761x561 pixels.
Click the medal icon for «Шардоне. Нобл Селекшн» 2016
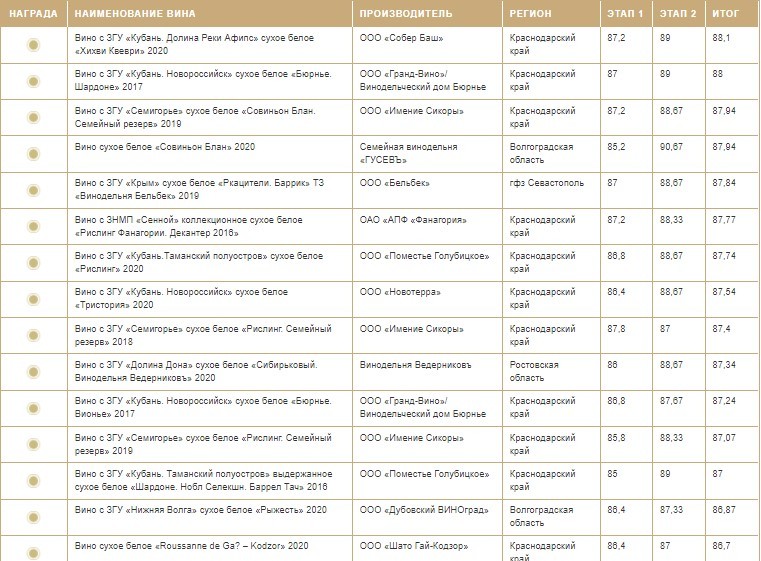tap(33, 481)
